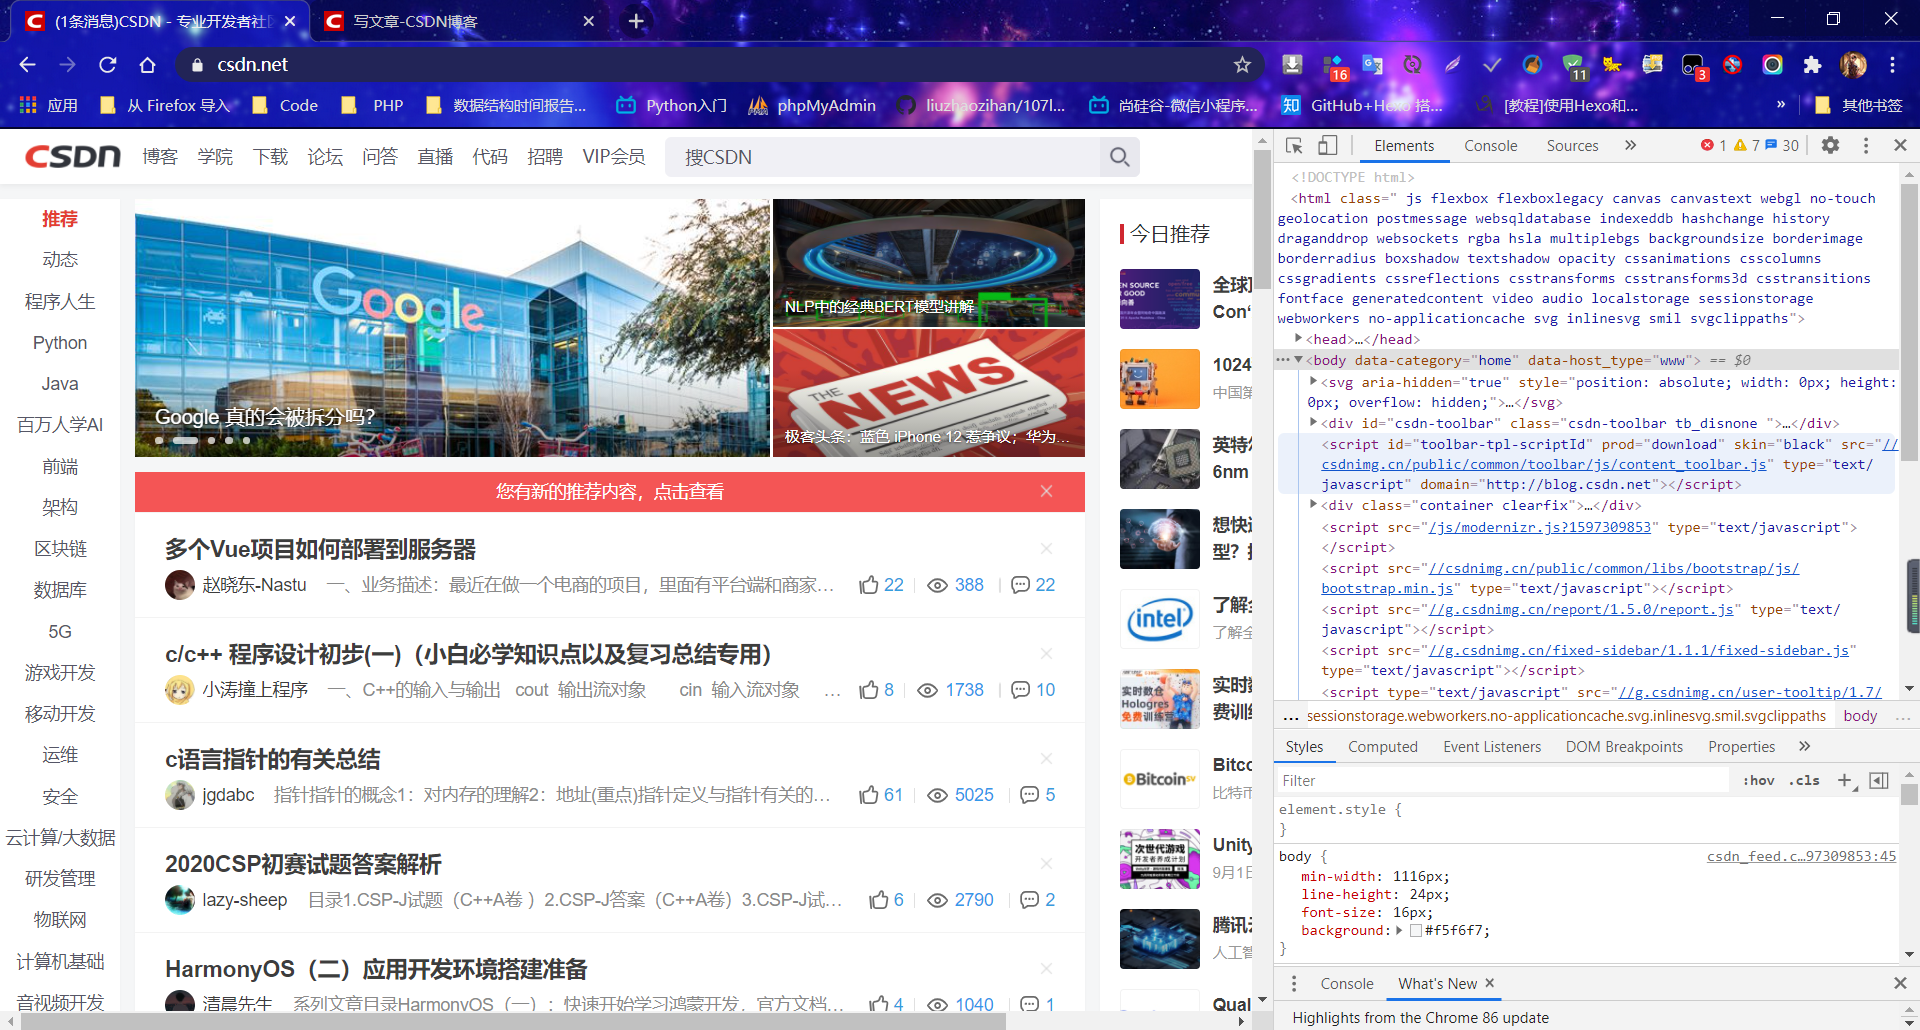Close the bottom DevTools drawer

(x=1900, y=983)
